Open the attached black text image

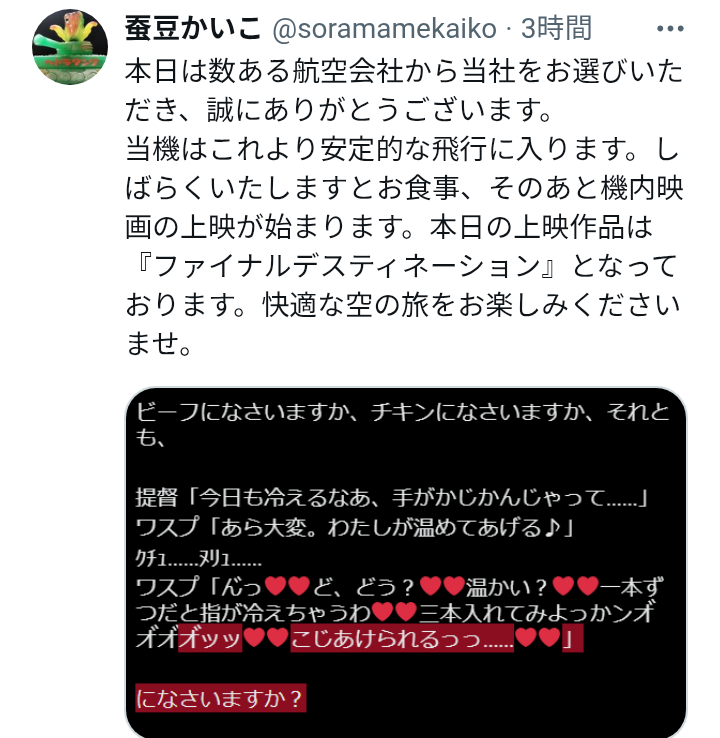pos(406,562)
